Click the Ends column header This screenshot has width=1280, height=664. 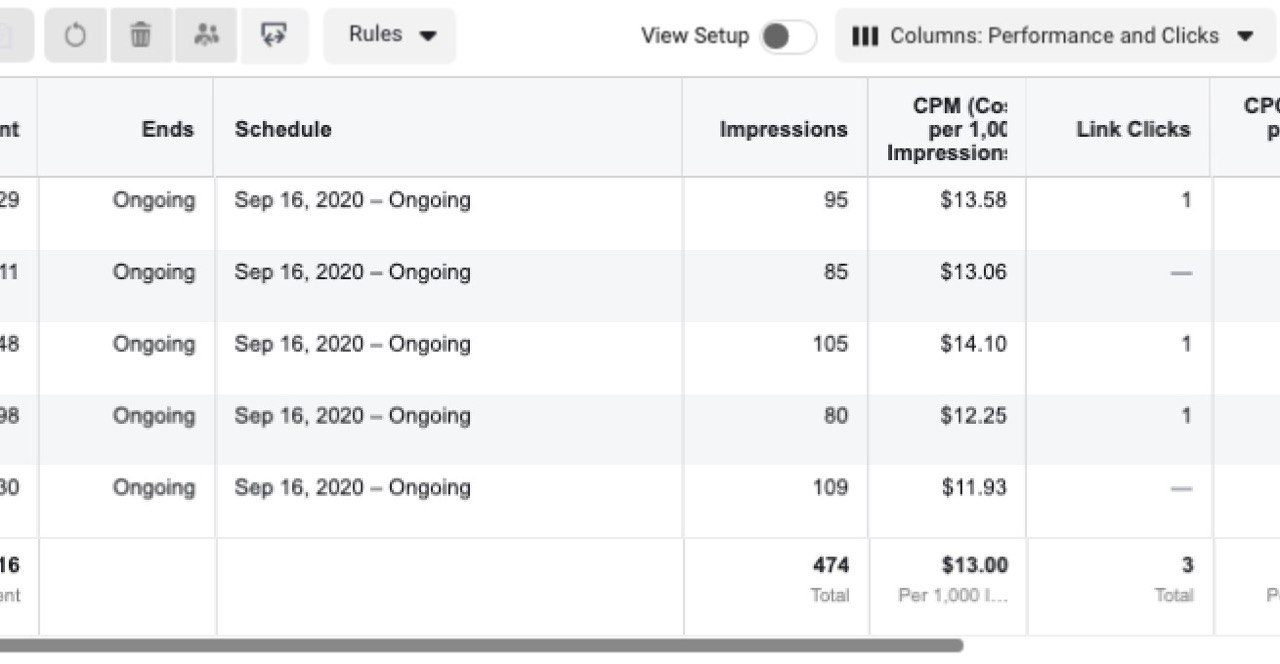(x=168, y=129)
